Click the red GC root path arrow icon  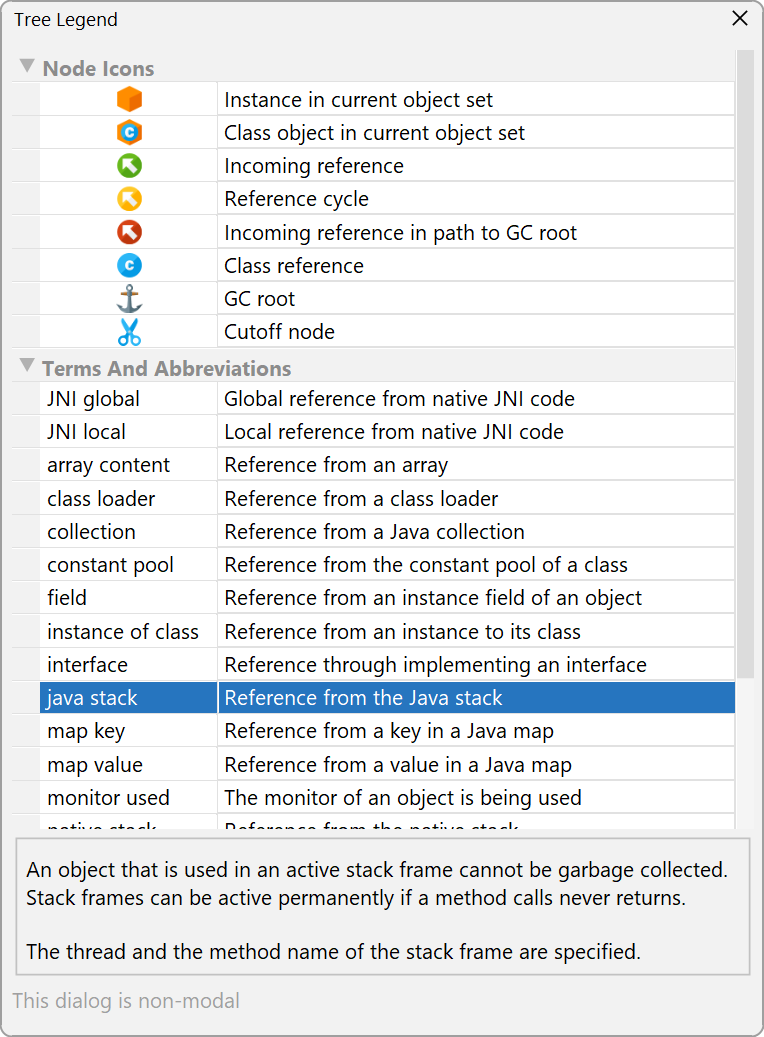pos(129,232)
